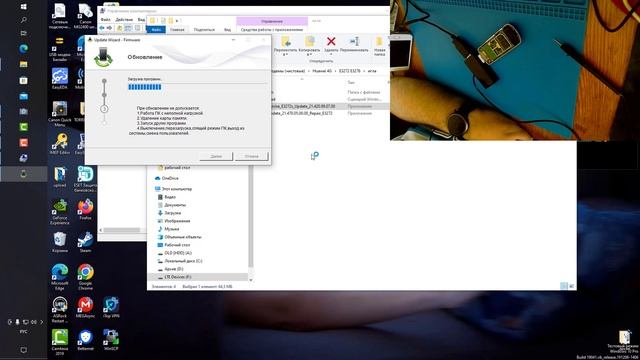Open Средства работы с приложениями tab
The image size is (640, 360).
coord(272,30)
